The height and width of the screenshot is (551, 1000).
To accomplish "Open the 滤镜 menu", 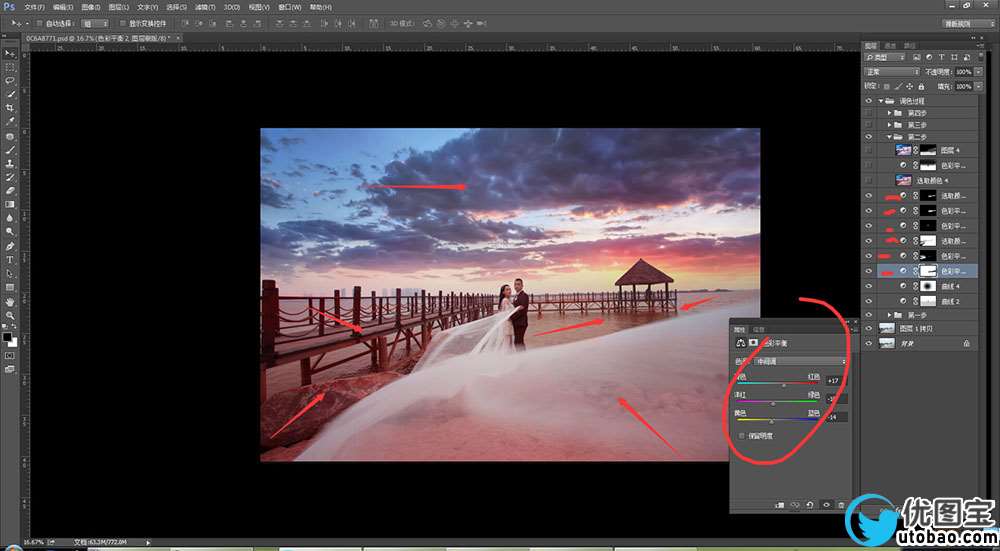I will tap(204, 7).
